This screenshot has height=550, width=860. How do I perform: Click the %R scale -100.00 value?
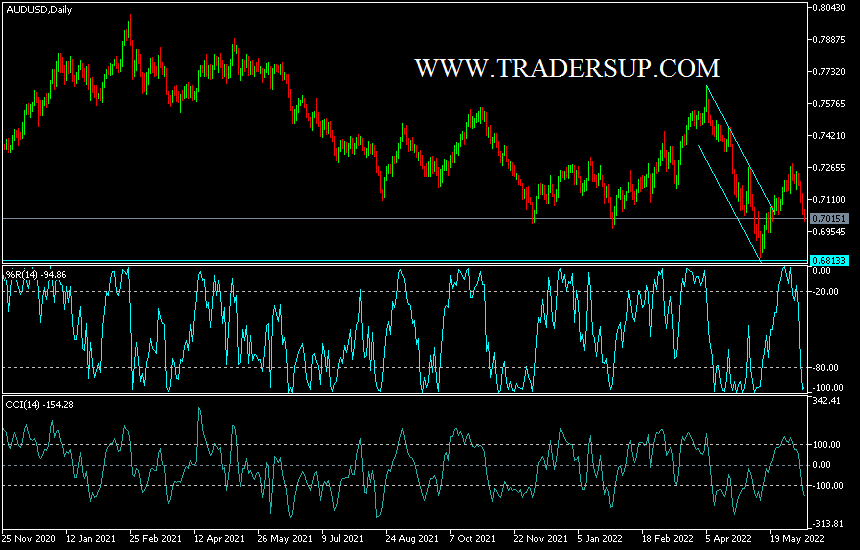pos(828,388)
